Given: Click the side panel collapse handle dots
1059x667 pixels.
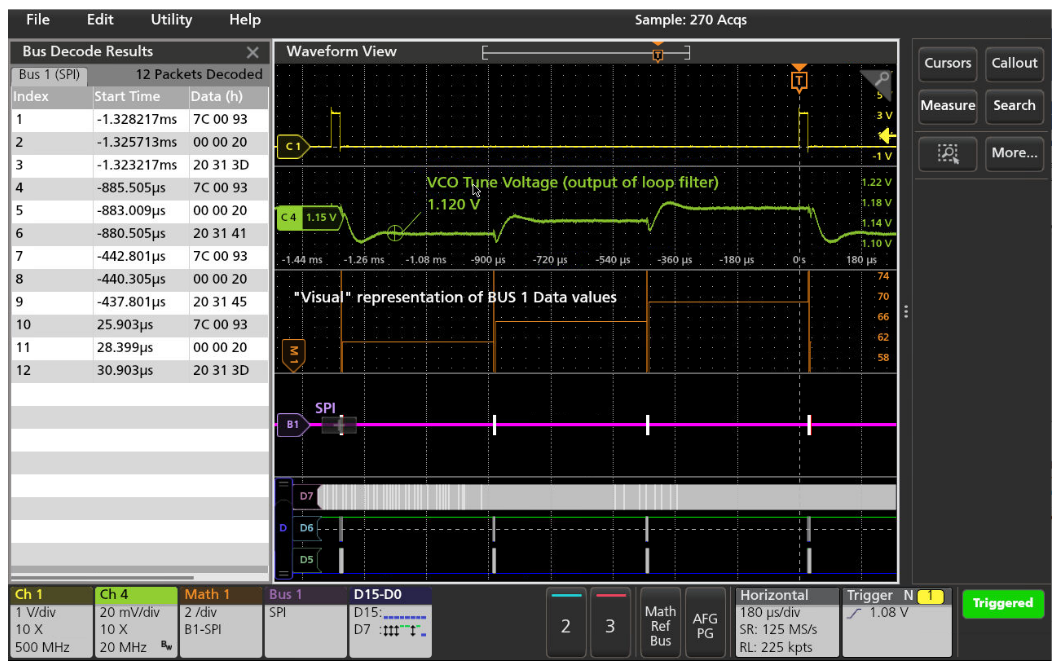Looking at the screenshot, I should click(x=905, y=312).
